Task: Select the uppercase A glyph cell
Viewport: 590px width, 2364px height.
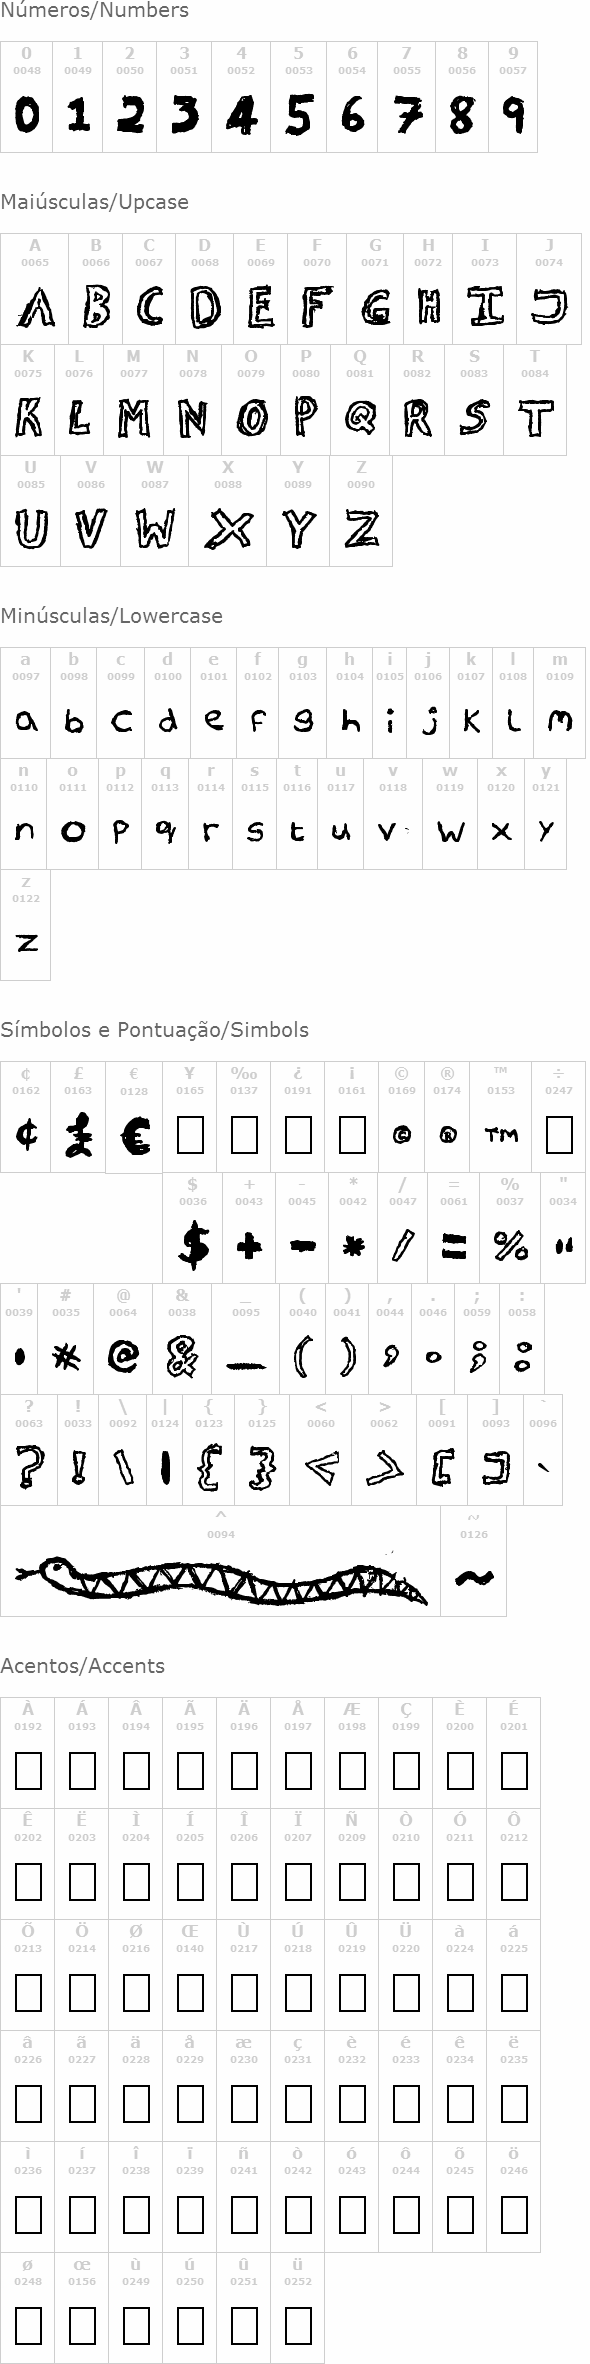Action: [x=35, y=289]
